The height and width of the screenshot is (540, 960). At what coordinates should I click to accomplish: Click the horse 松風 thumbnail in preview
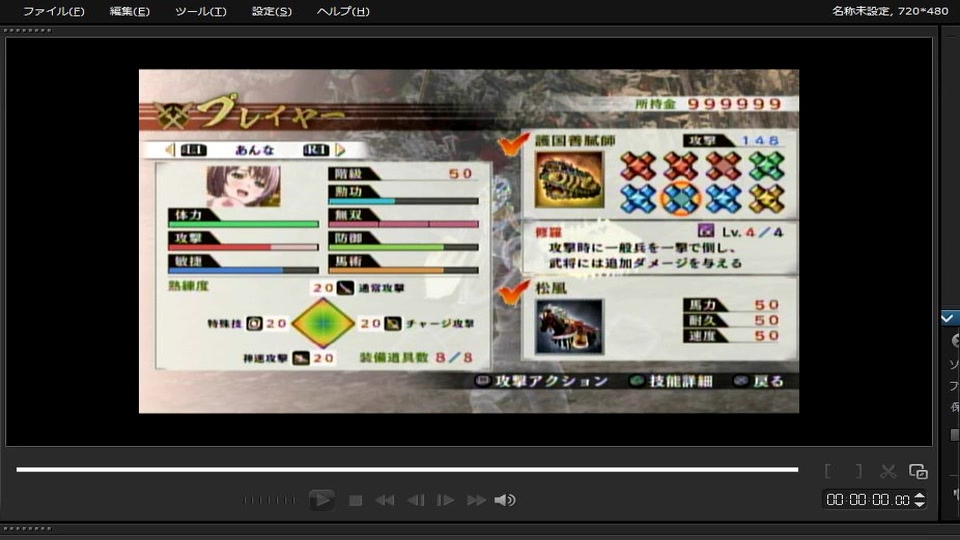pyautogui.click(x=569, y=326)
